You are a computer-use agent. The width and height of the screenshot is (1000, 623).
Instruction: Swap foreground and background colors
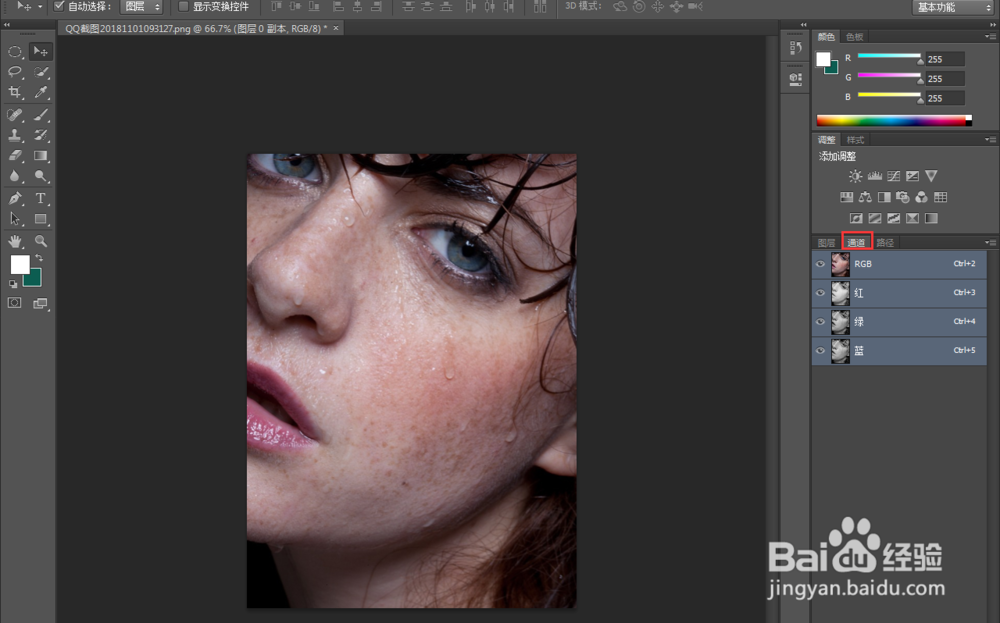(40, 258)
